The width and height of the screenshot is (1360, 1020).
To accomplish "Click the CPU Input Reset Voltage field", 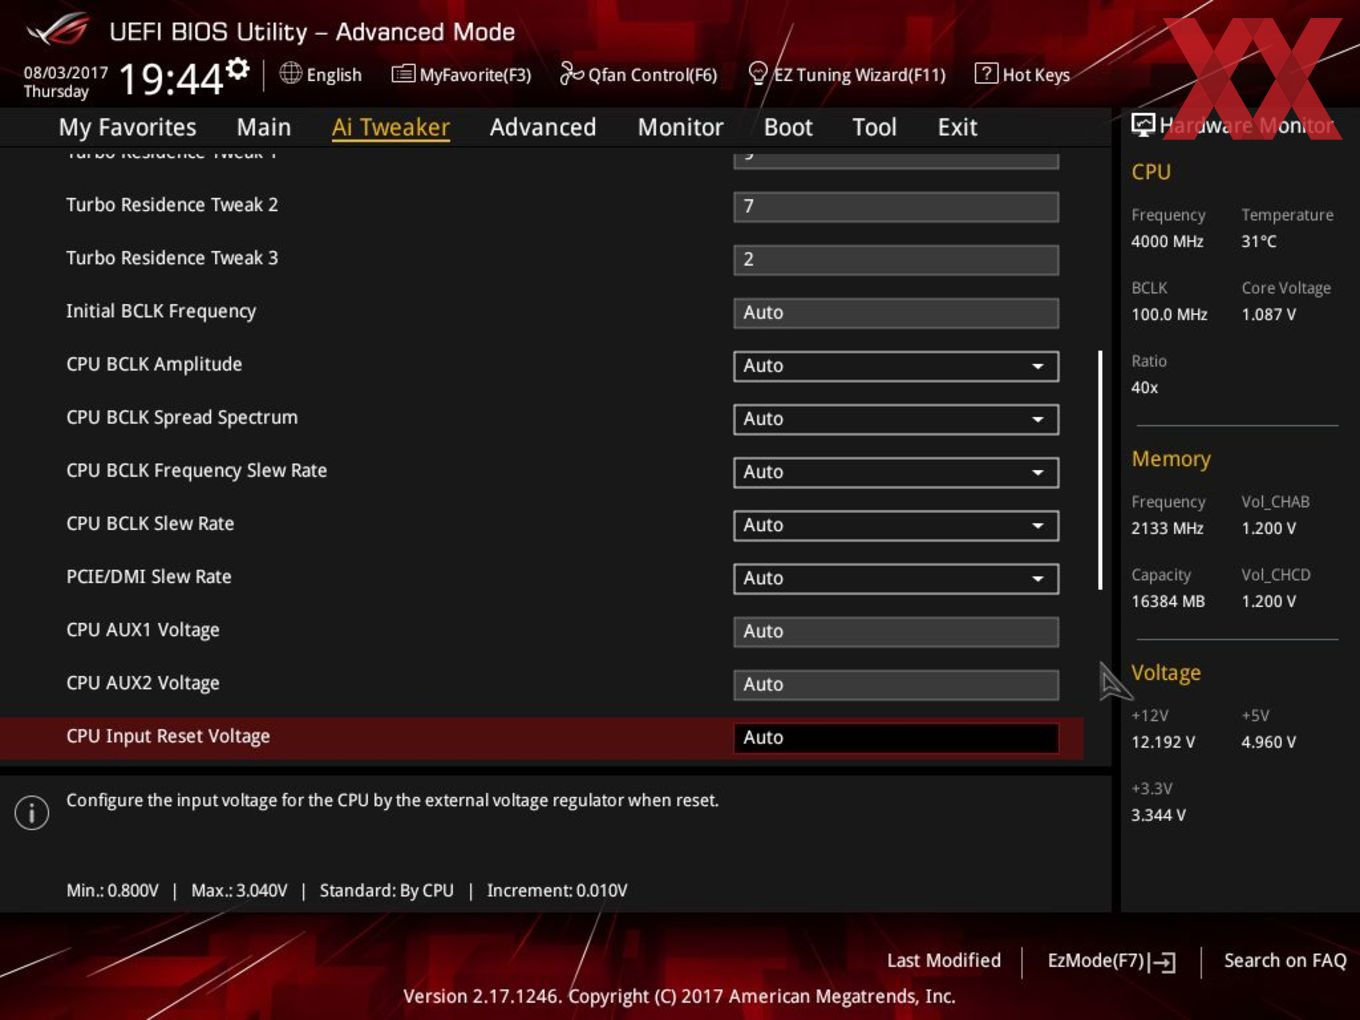I will point(896,737).
